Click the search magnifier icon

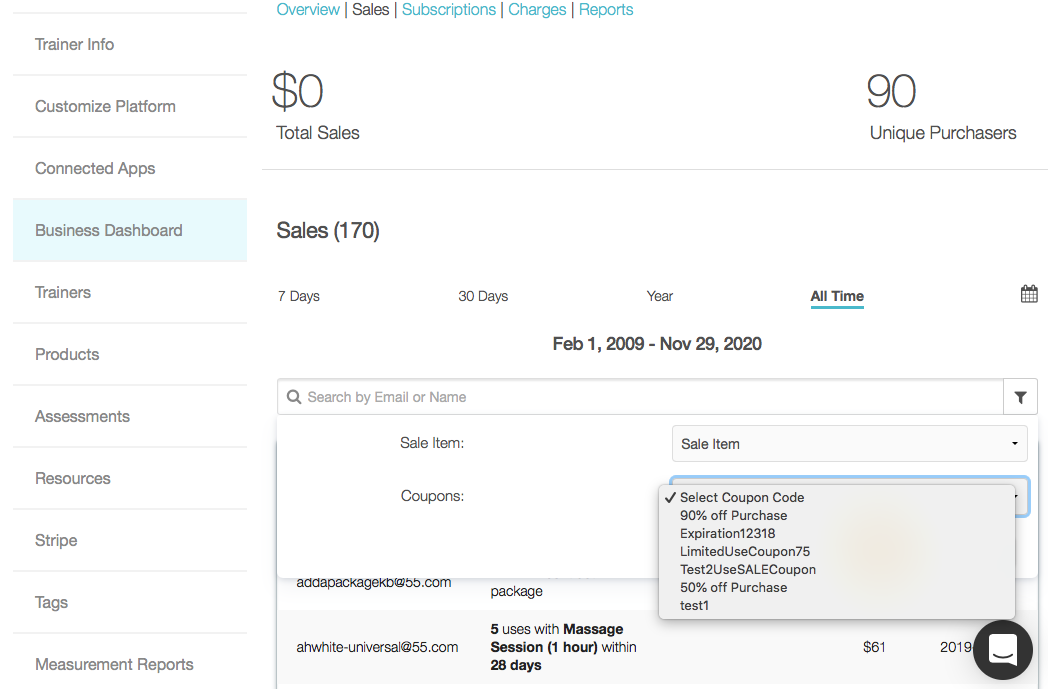(x=294, y=397)
